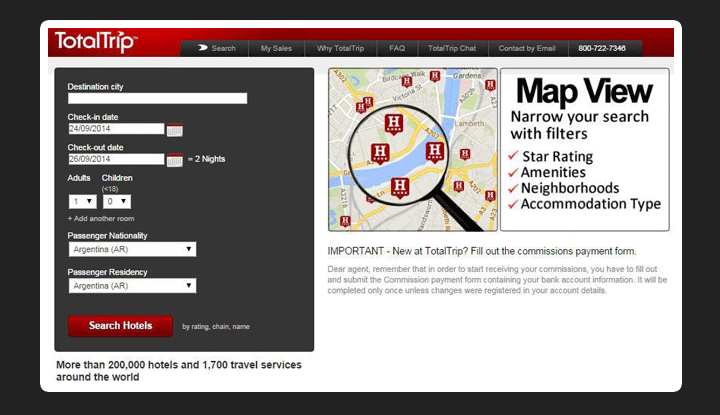Viewport: 720px width, 415px height.
Task: Open the check-out date calendar icon
Action: pos(174,160)
